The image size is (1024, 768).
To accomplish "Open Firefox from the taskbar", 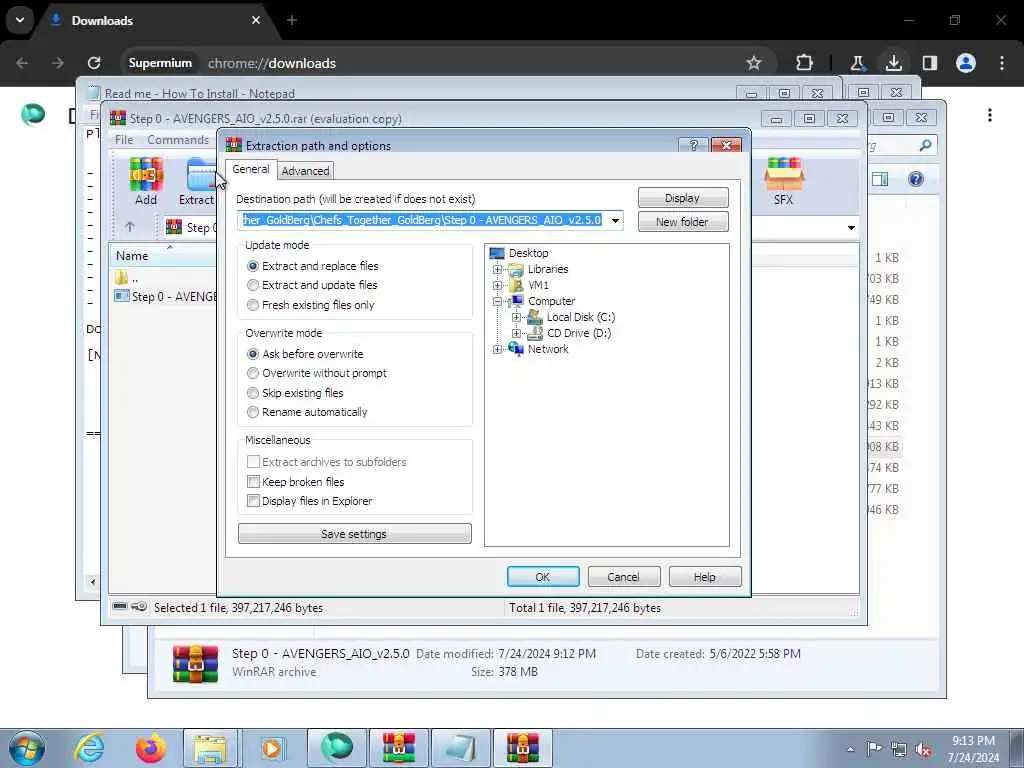I will point(150,748).
